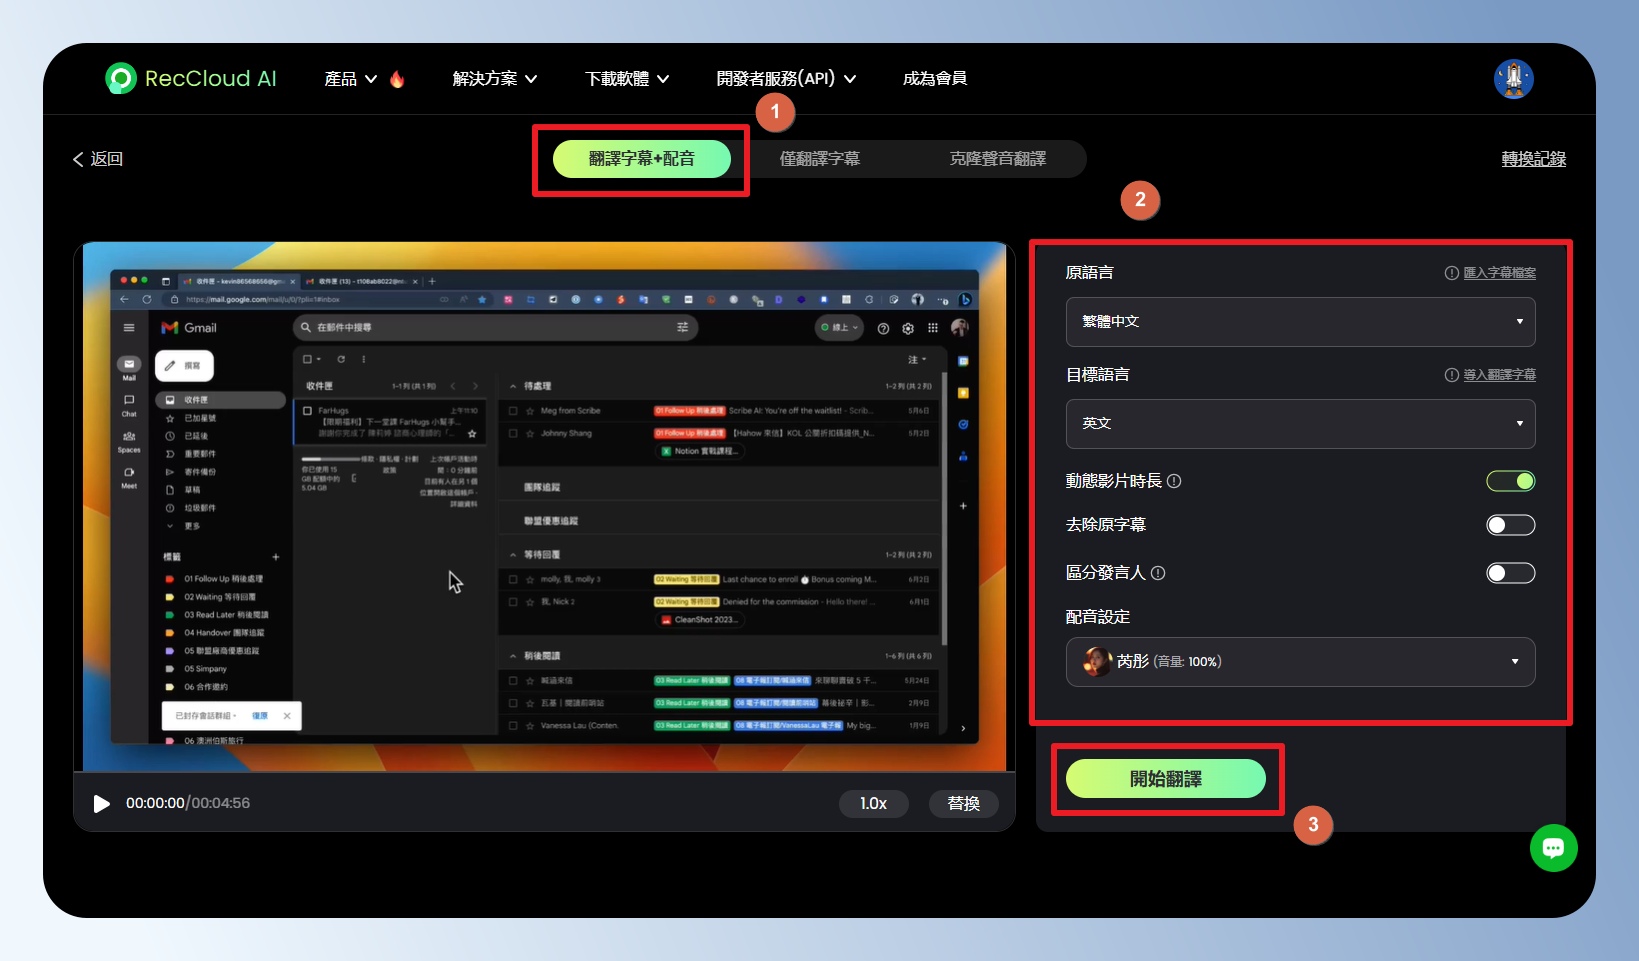This screenshot has width=1639, height=961.
Task: Click info icon beside 區分發言人
Action: pos(1158,573)
